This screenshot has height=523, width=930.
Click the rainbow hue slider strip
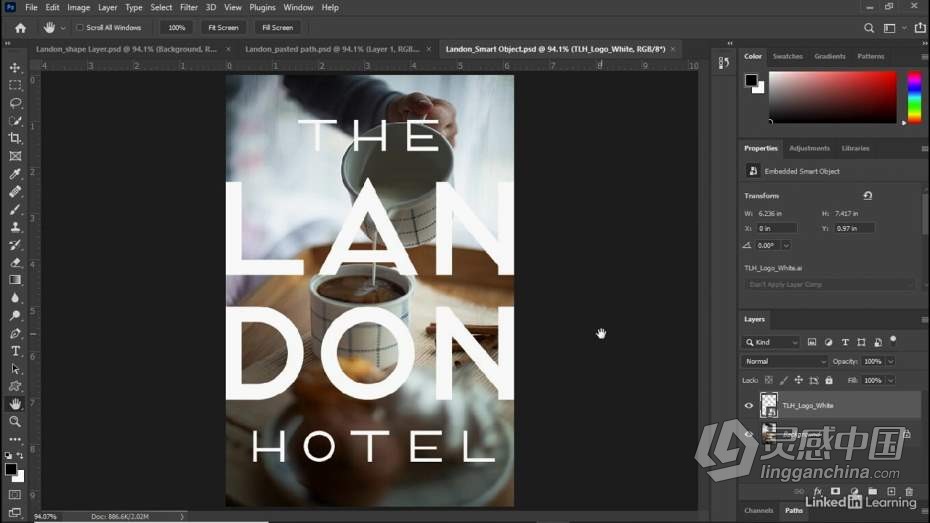click(x=915, y=97)
